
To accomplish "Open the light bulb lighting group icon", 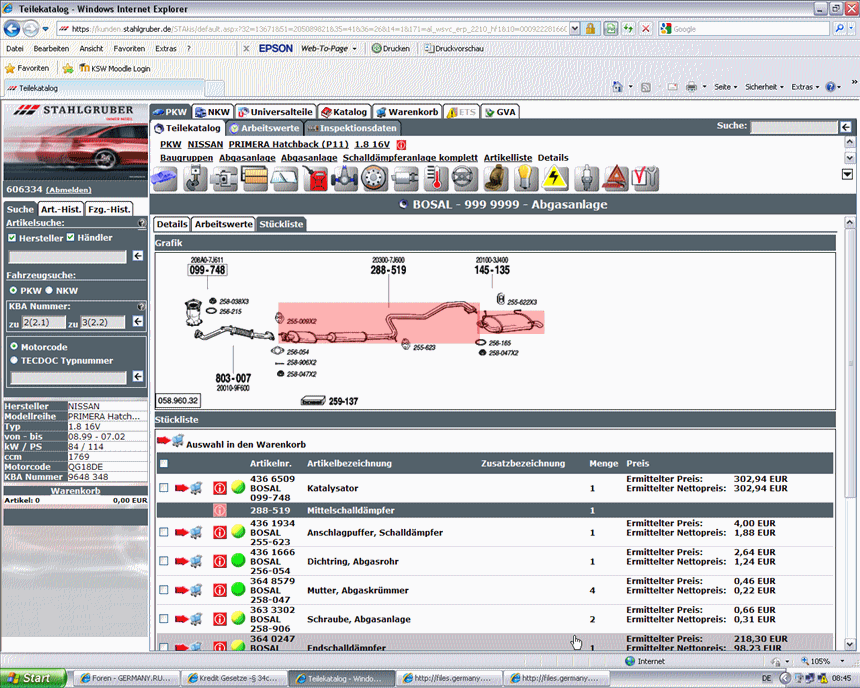I will [525, 179].
